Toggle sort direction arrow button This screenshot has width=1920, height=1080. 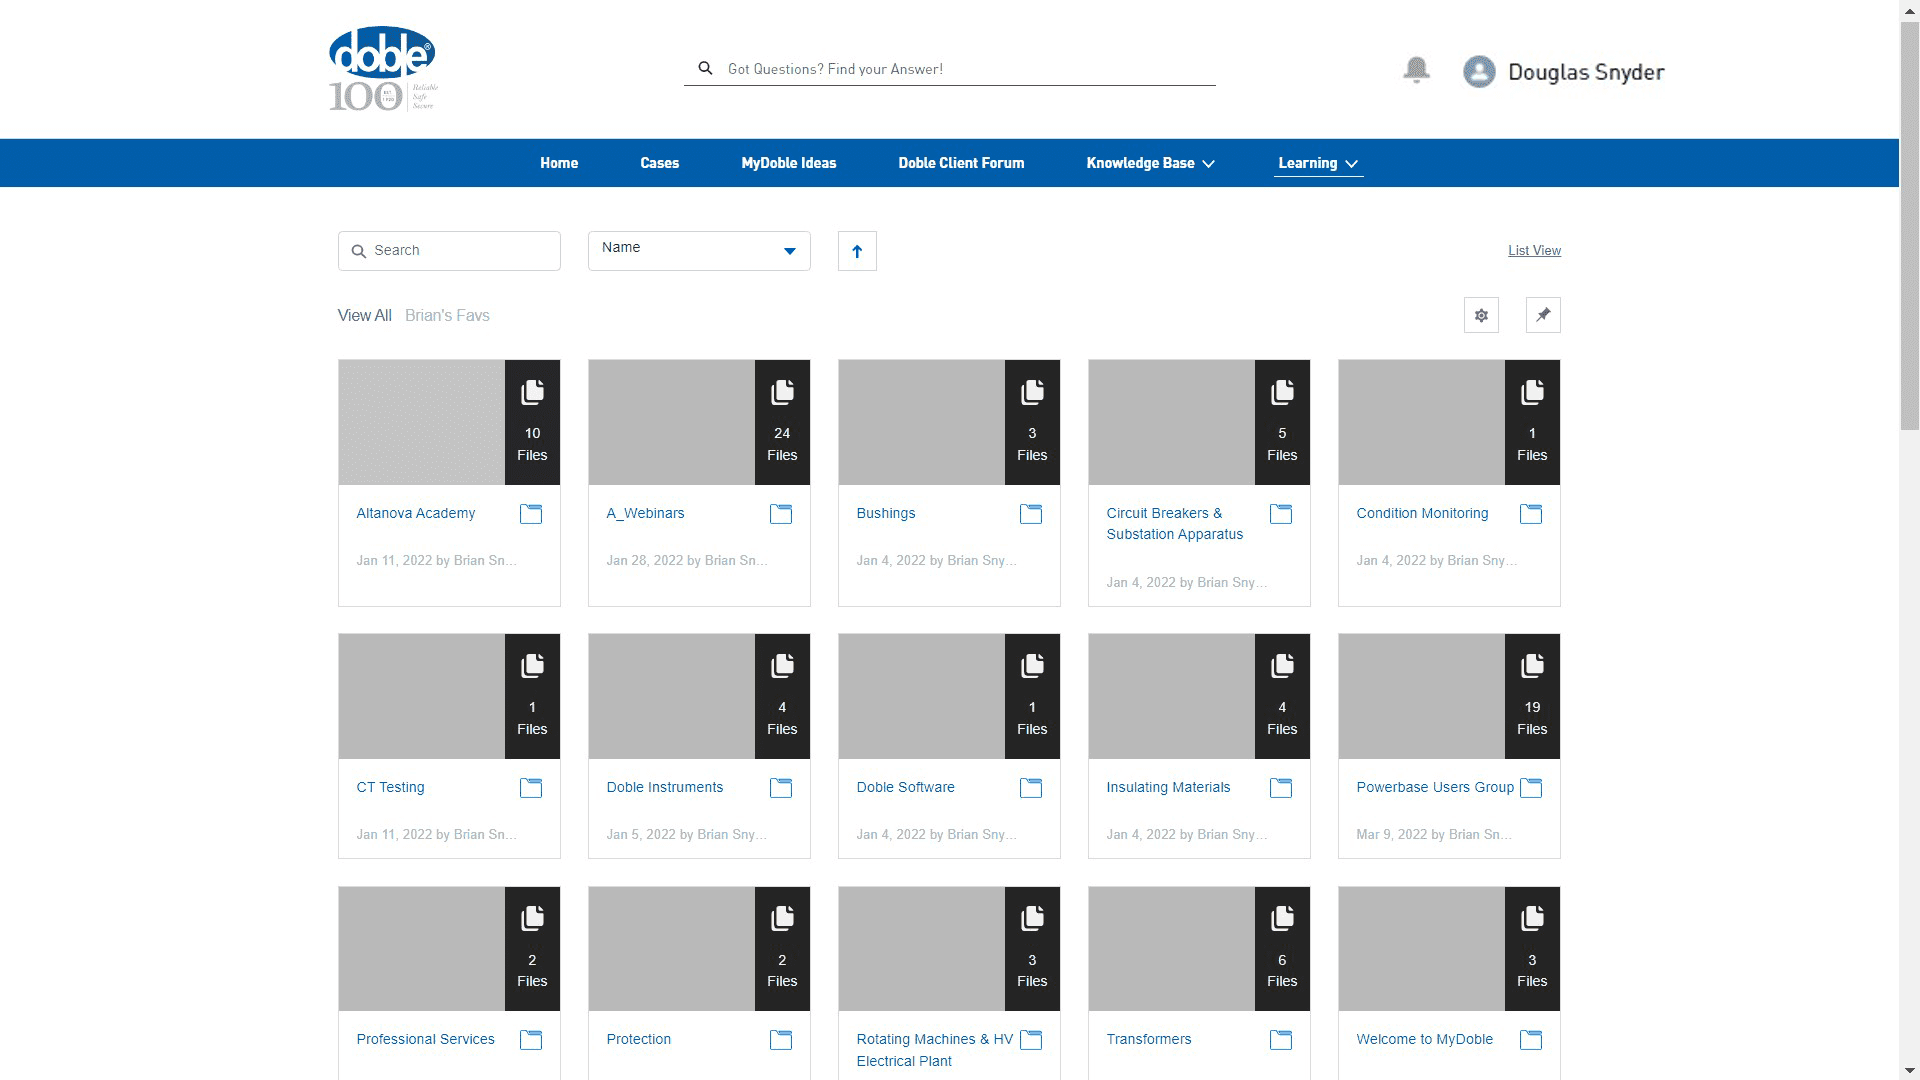[x=857, y=251]
